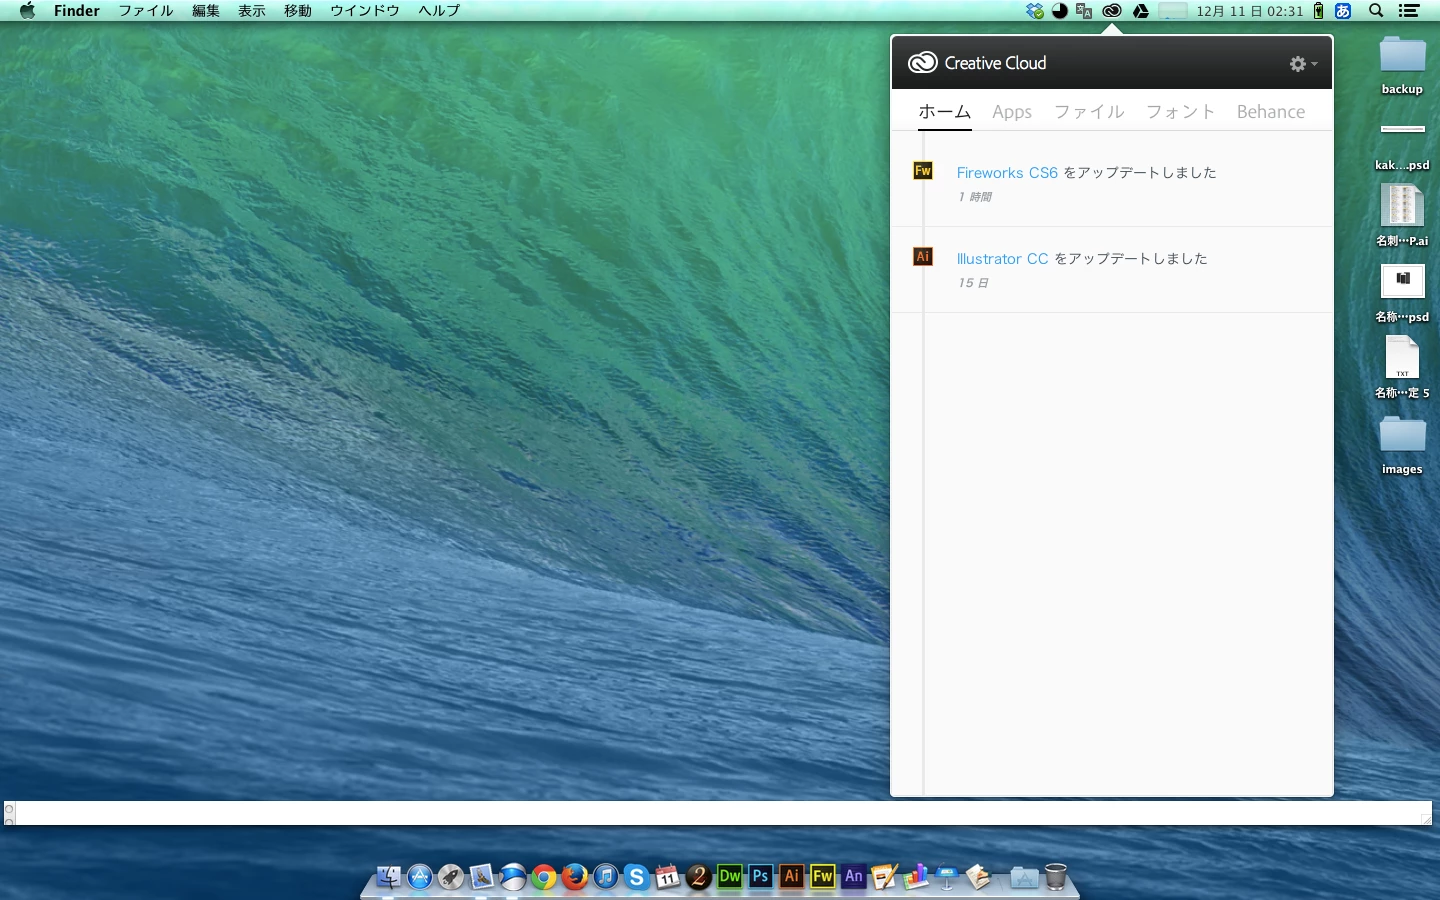Click the date and time display
Viewport: 1440px width, 900px height.
click(x=1250, y=11)
